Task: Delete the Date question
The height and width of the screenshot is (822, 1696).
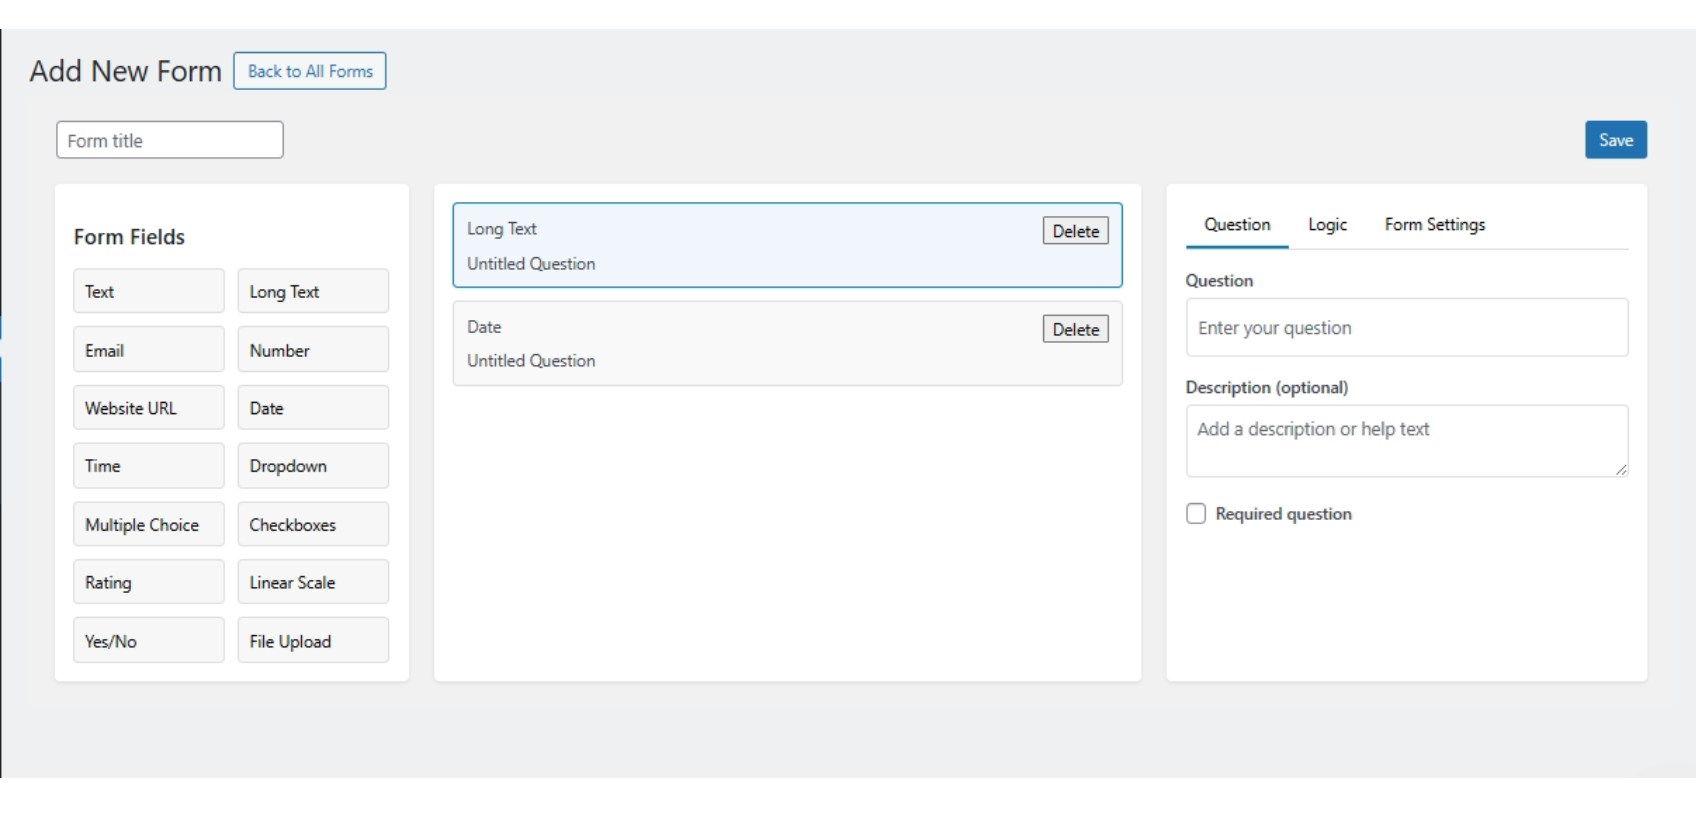Action: pyautogui.click(x=1075, y=329)
